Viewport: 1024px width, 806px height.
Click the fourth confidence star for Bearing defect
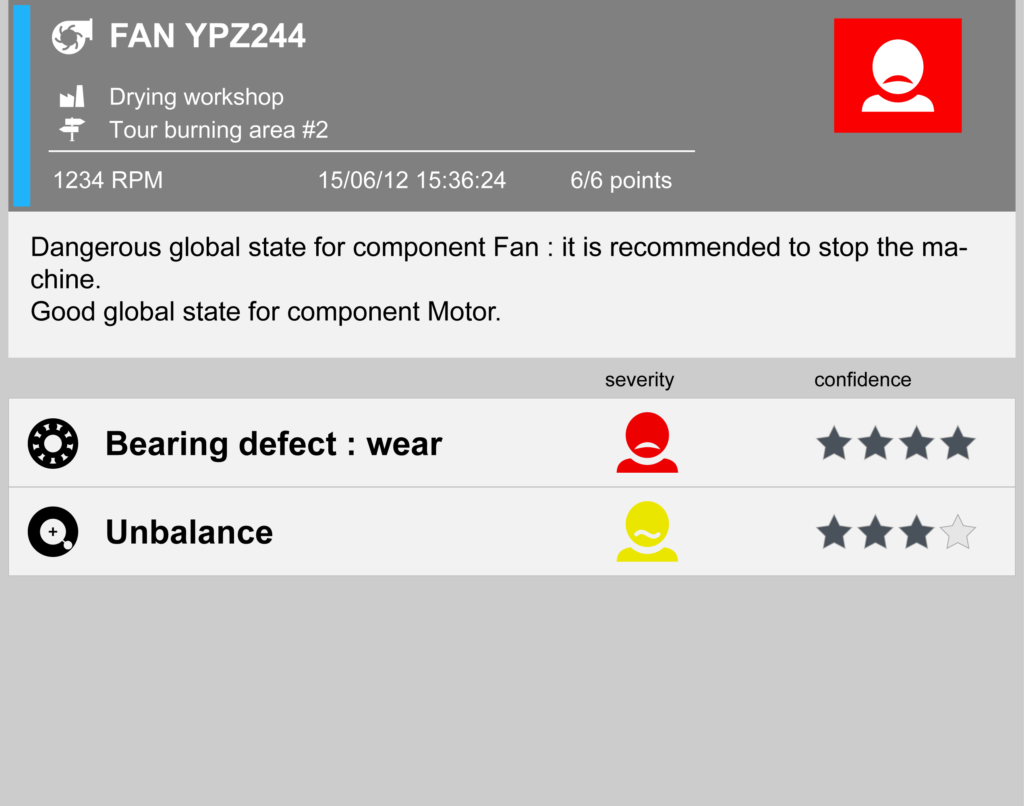point(958,443)
